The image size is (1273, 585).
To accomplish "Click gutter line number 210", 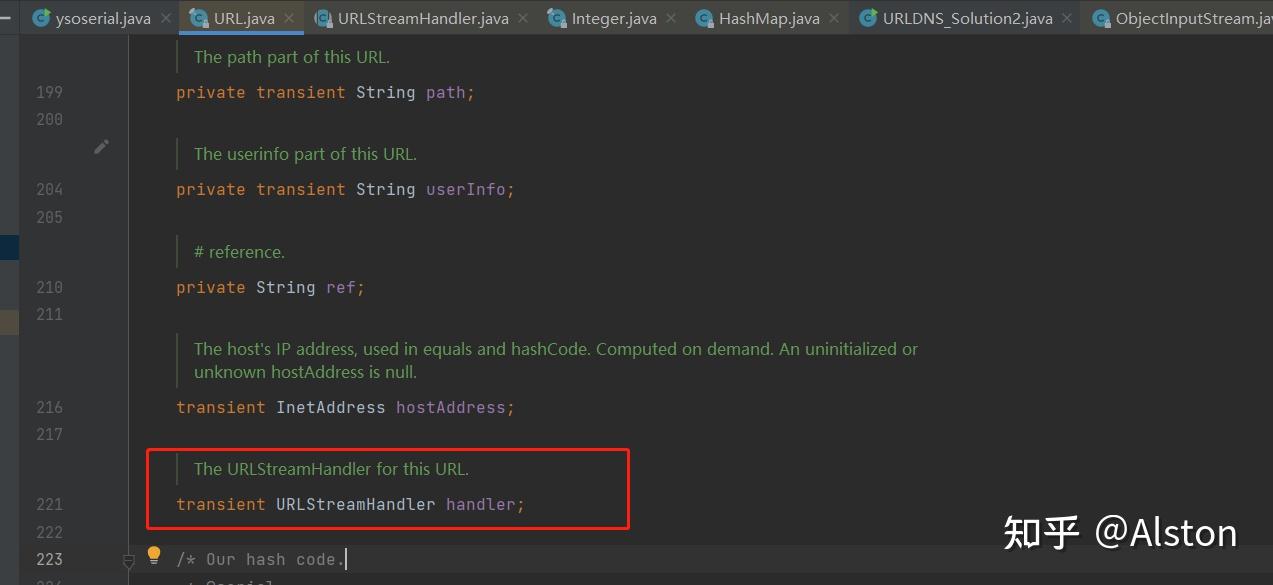I will click(49, 287).
